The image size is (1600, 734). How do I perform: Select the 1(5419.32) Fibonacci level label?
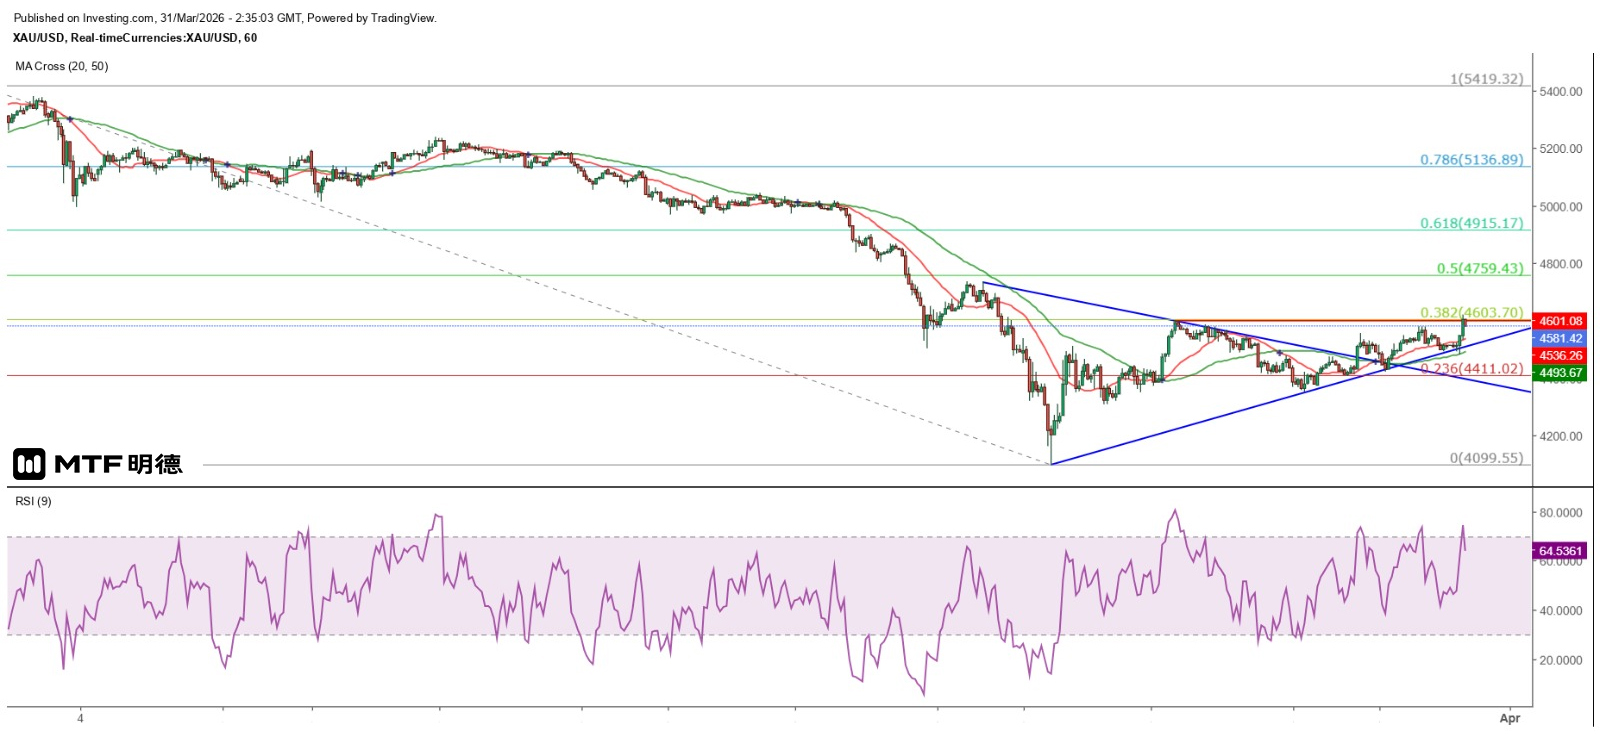coord(1486,79)
